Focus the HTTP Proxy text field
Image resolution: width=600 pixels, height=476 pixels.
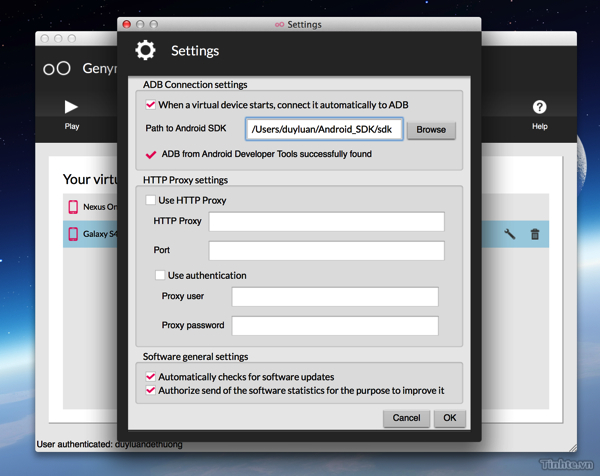[x=326, y=221]
